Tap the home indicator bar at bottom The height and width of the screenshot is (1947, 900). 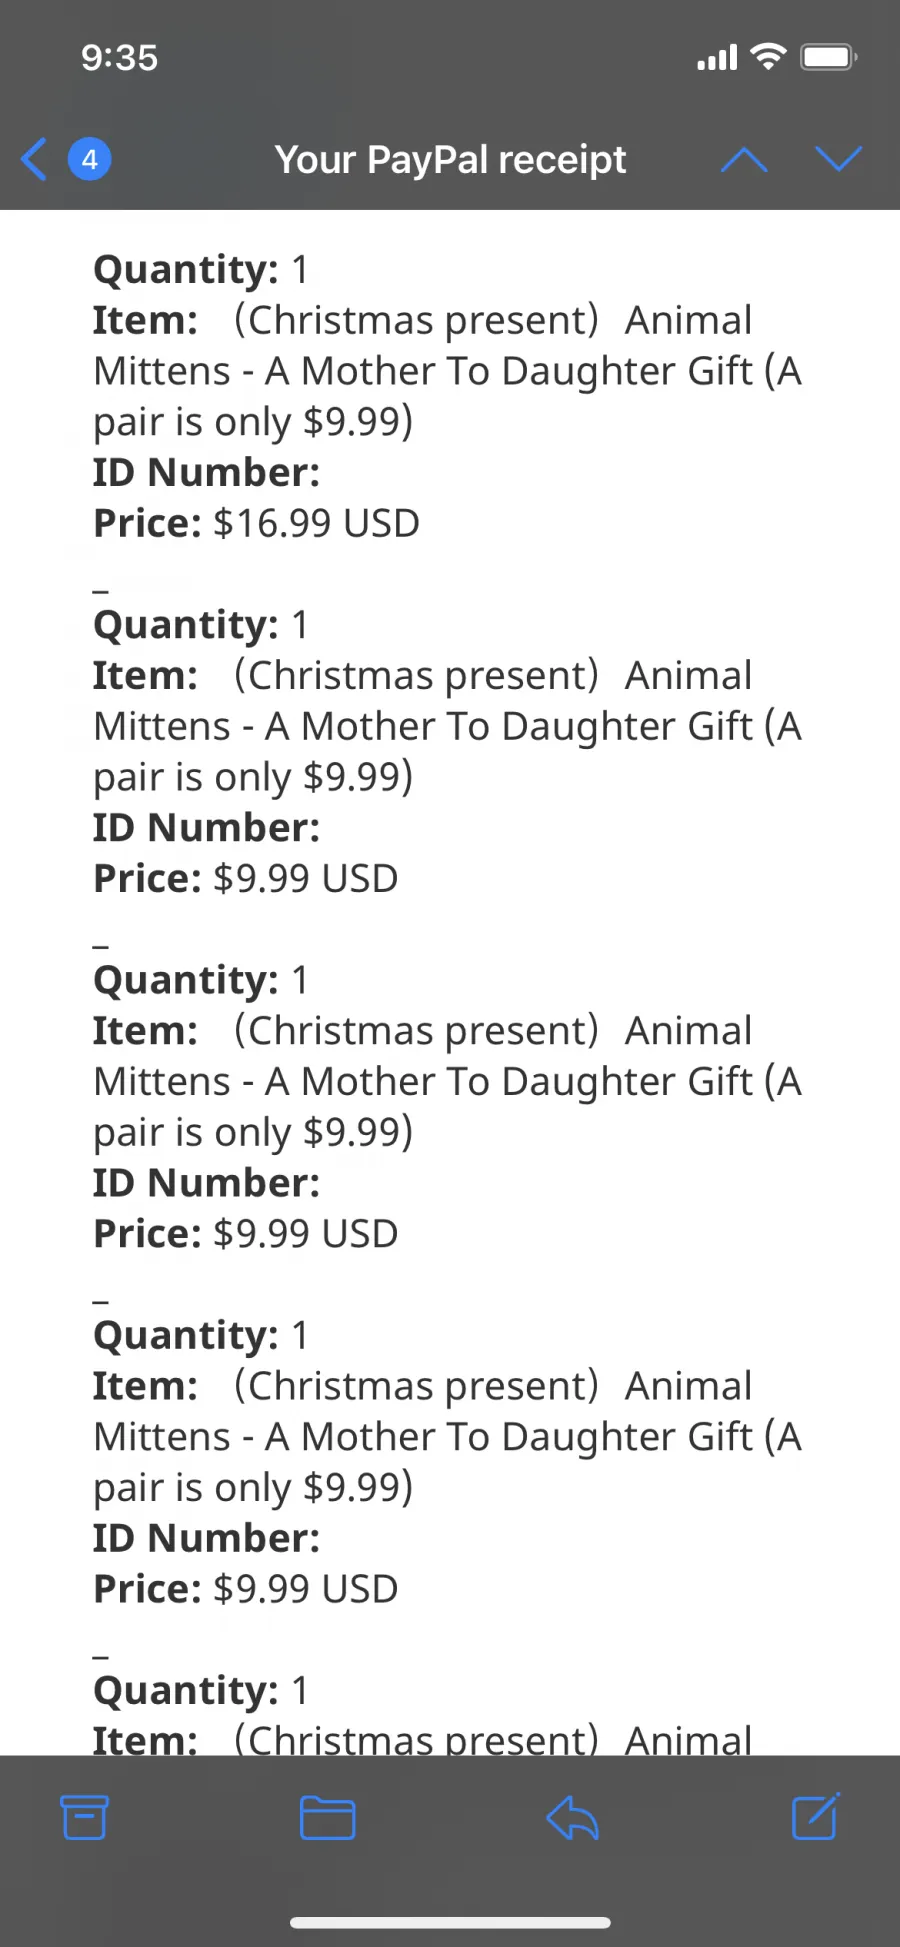pyautogui.click(x=450, y=1922)
